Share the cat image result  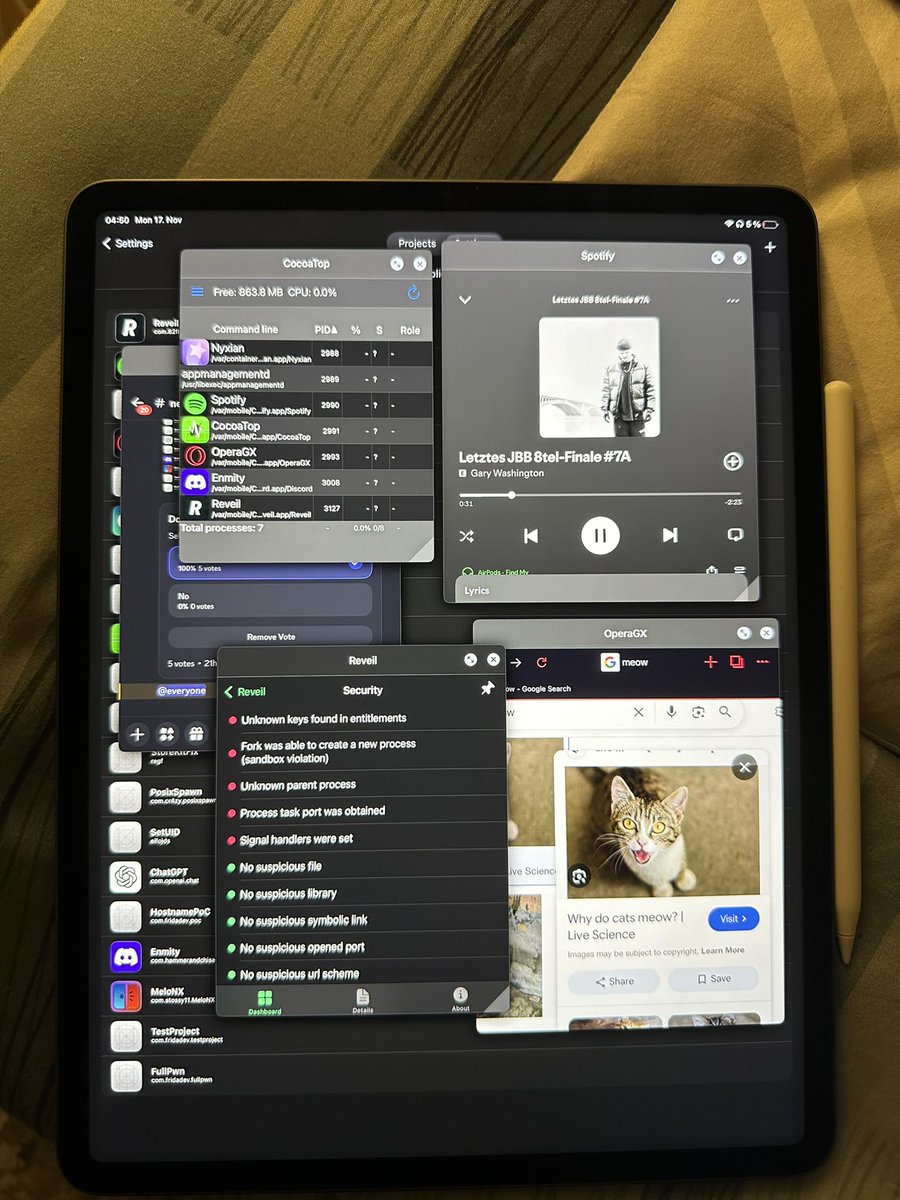(614, 980)
